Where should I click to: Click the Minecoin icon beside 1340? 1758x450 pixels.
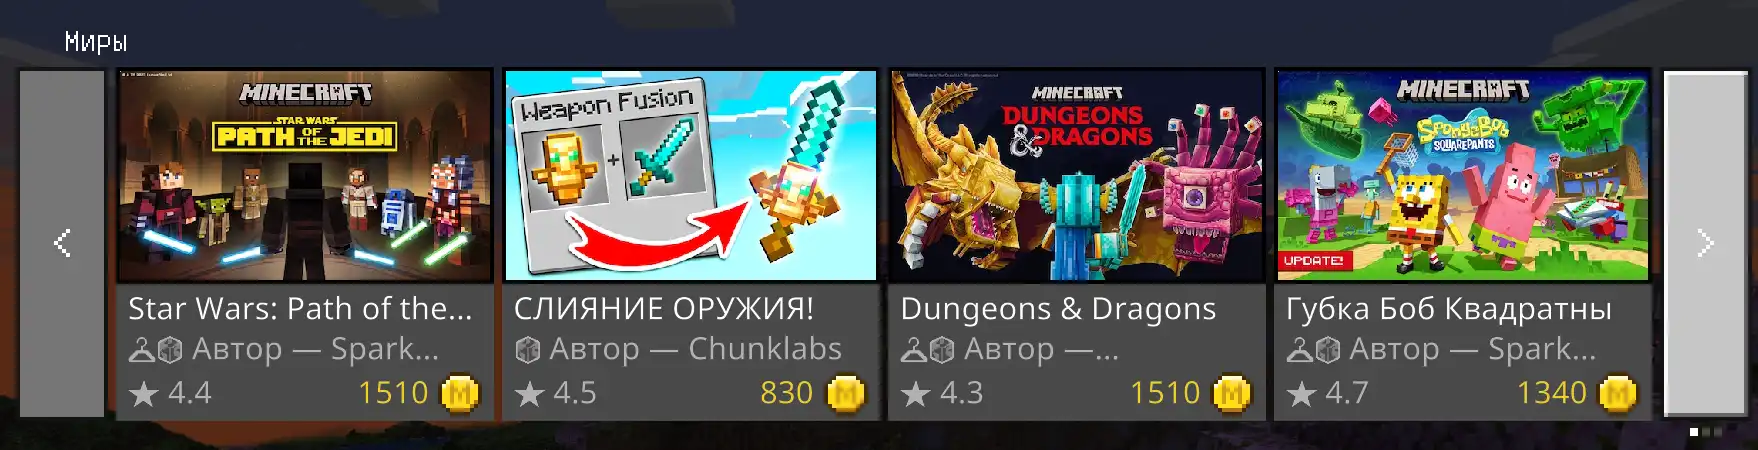tap(1618, 393)
